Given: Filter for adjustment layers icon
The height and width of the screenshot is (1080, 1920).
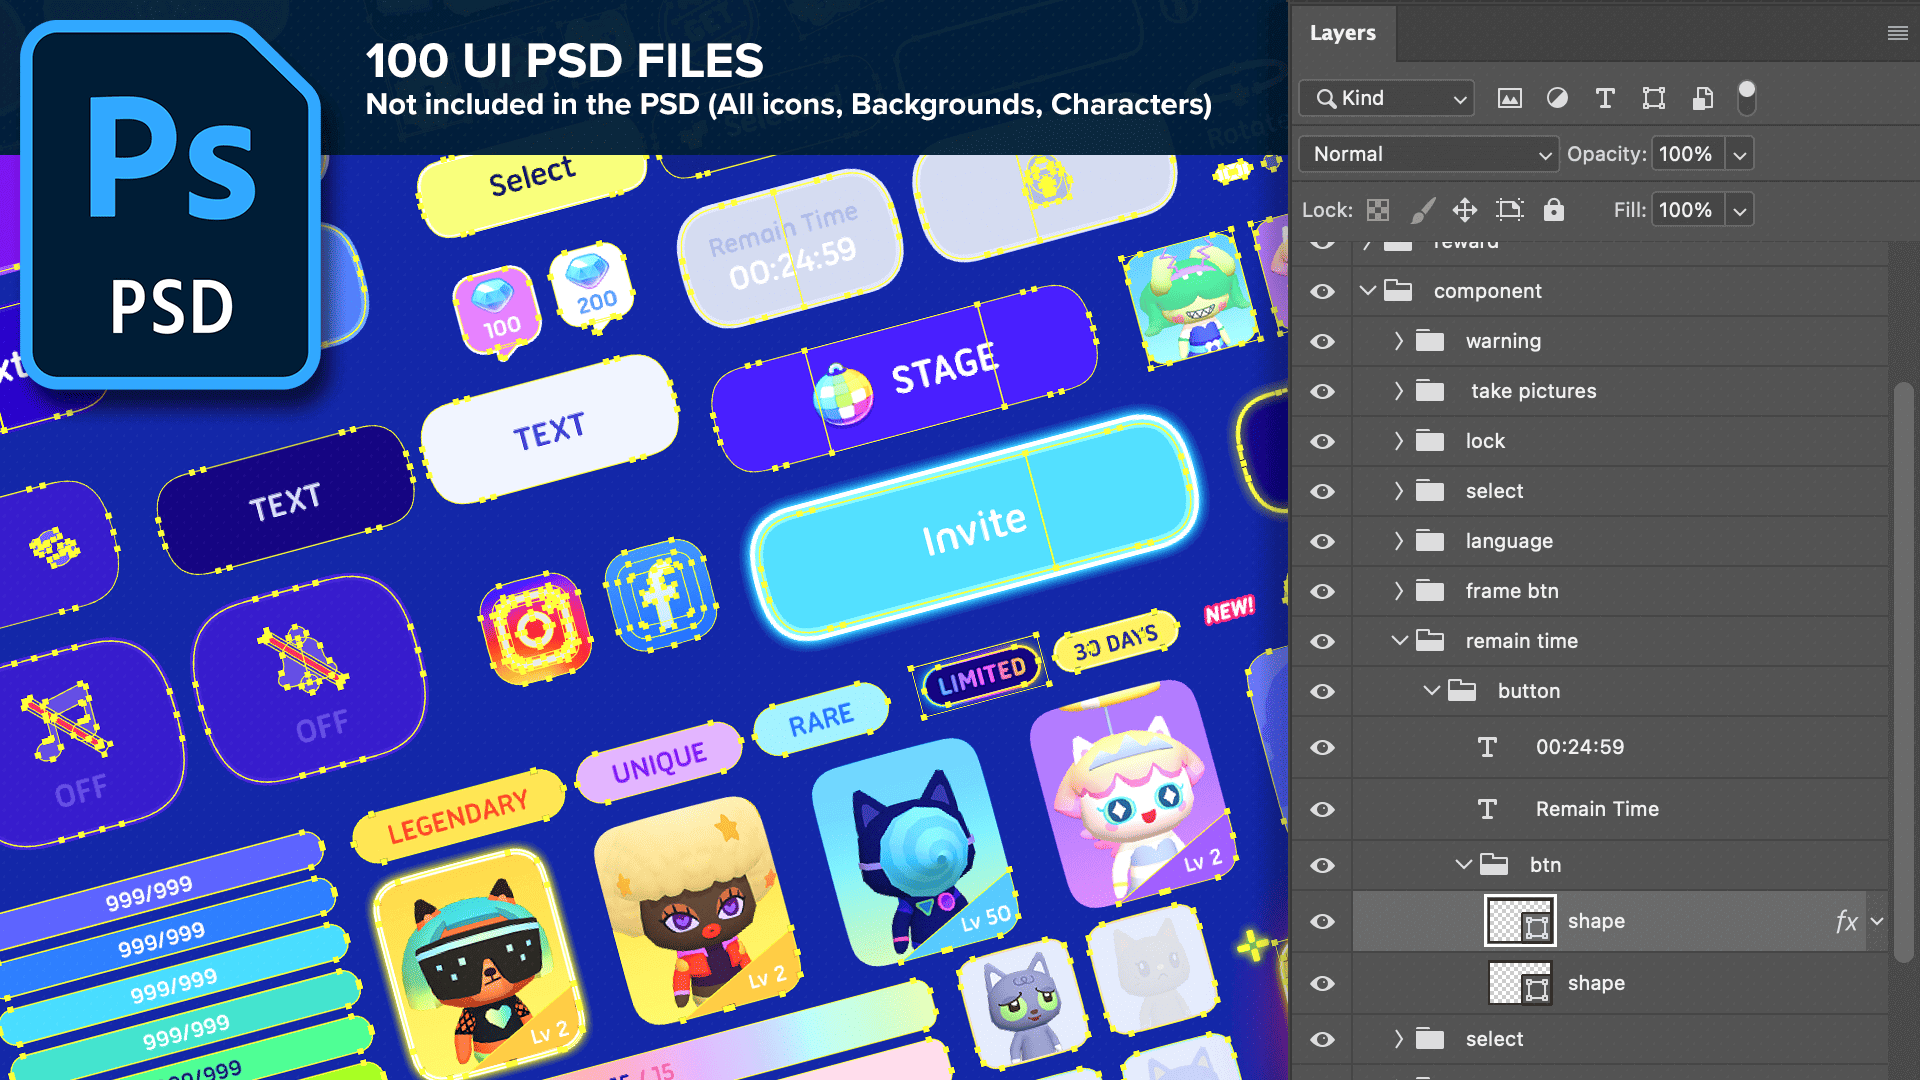Looking at the screenshot, I should tap(1557, 98).
